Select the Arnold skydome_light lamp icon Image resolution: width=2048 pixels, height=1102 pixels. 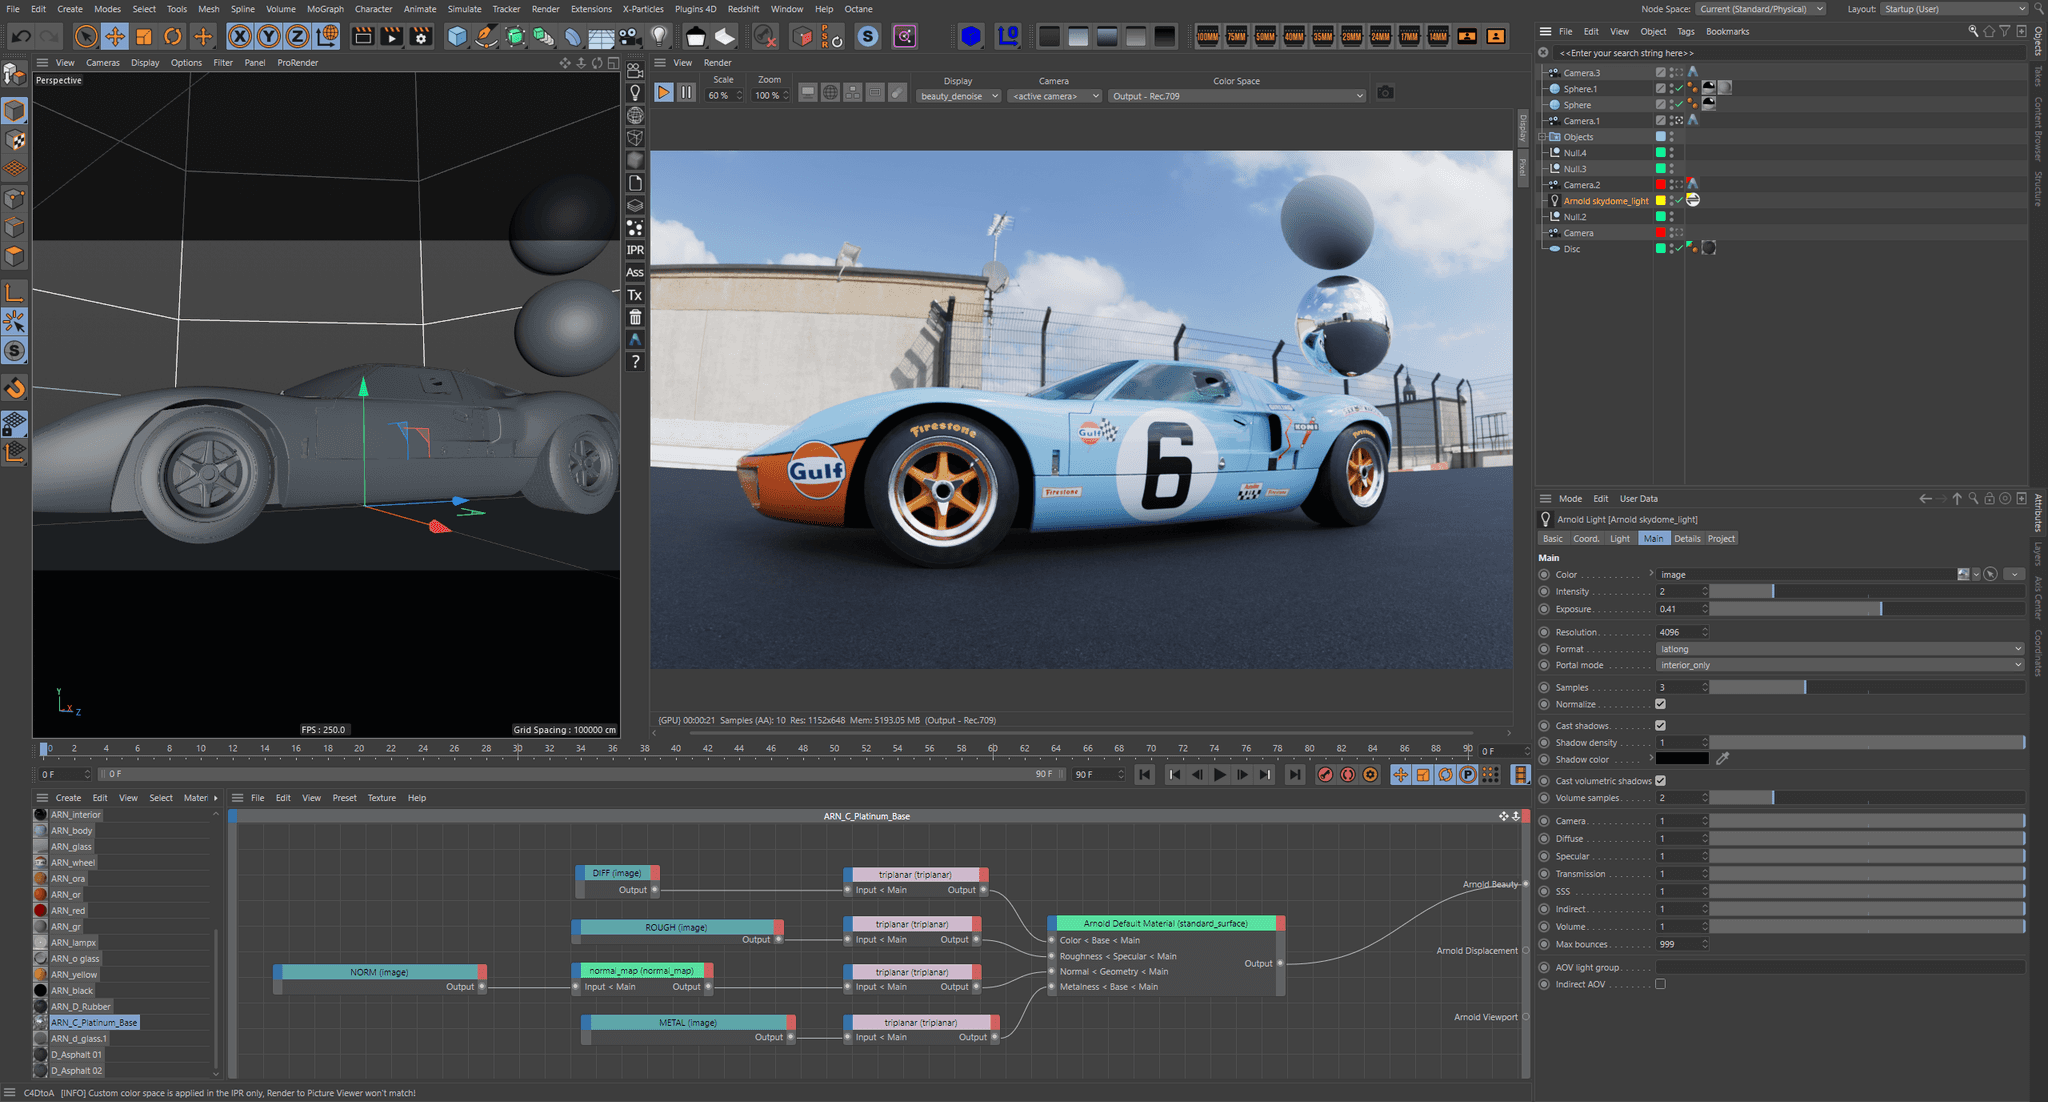[x=1554, y=200]
